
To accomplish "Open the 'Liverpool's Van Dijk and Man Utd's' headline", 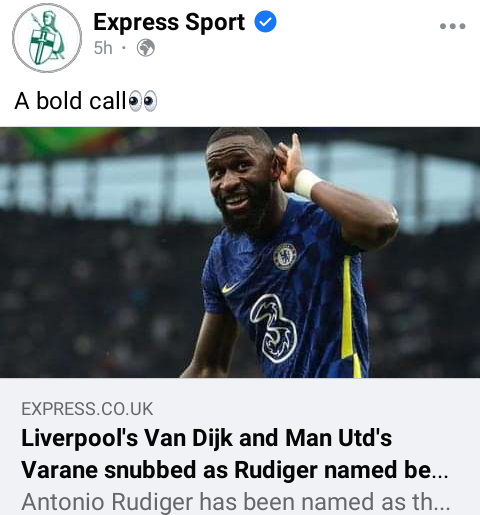I will (x=207, y=438).
